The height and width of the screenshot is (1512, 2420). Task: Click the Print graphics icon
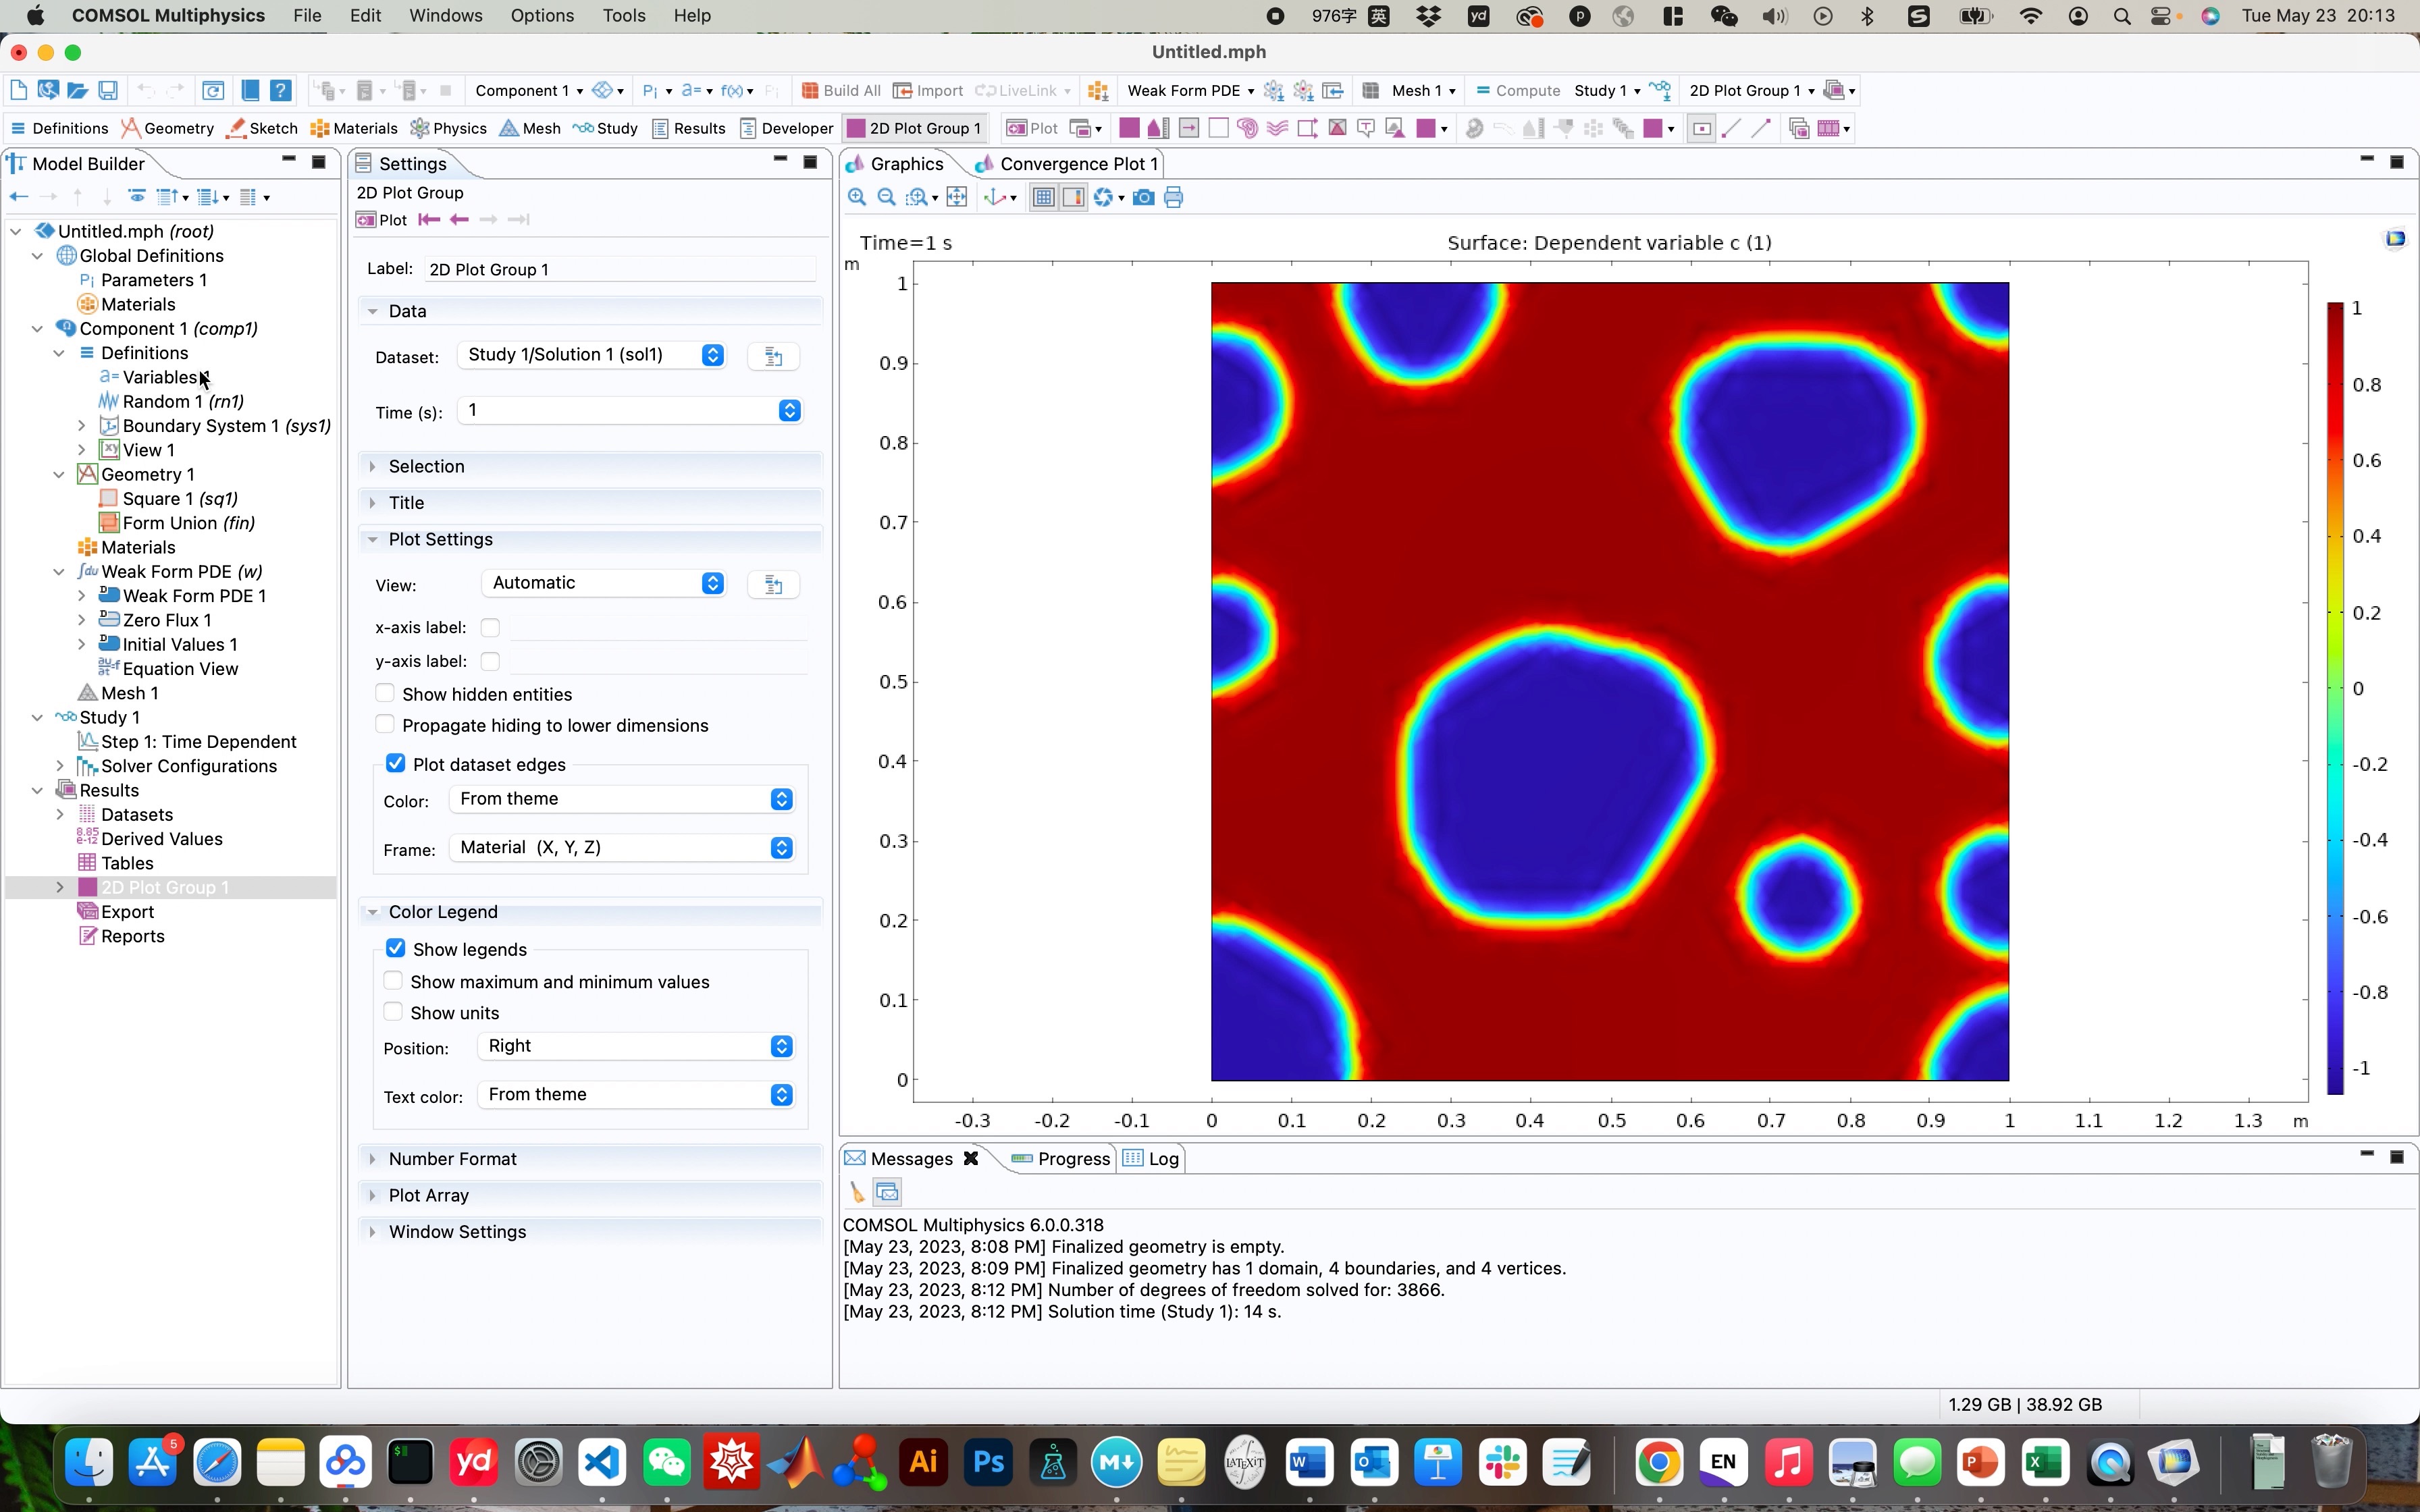1174,197
